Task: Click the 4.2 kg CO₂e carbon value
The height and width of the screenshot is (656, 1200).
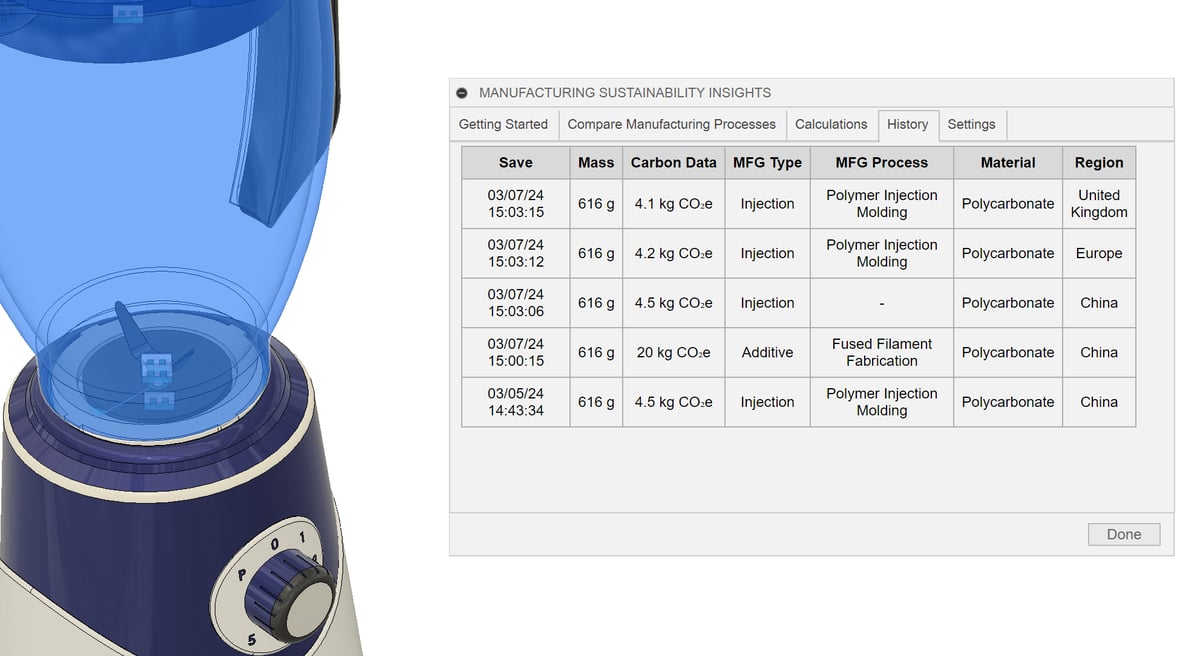Action: tap(673, 253)
